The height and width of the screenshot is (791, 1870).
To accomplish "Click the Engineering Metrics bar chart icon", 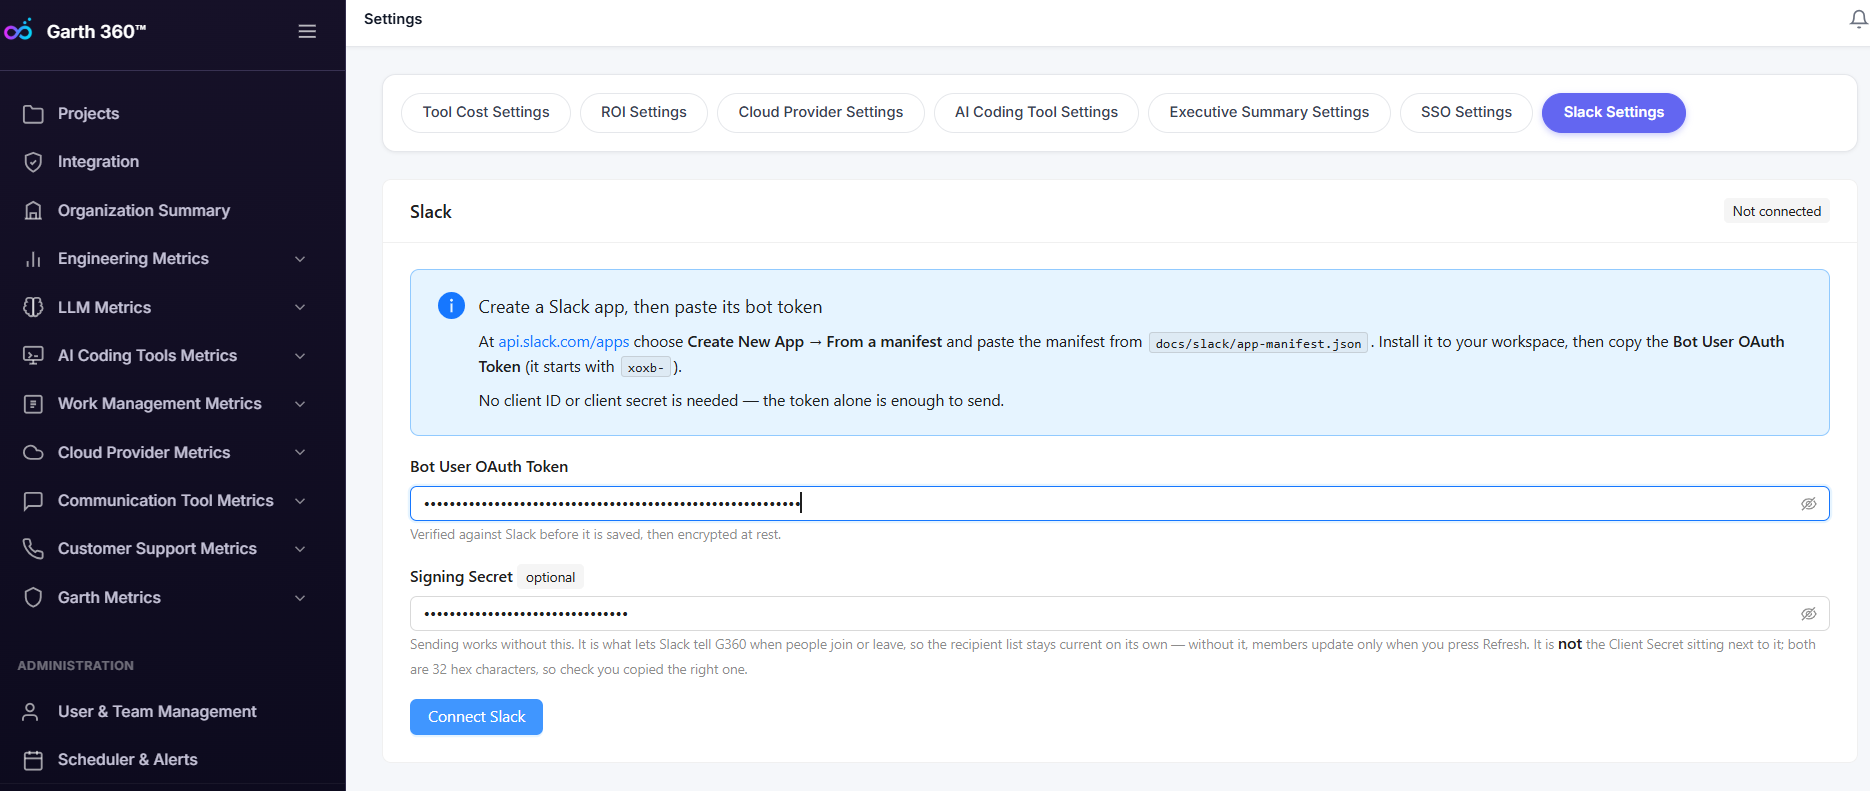I will coord(33,259).
